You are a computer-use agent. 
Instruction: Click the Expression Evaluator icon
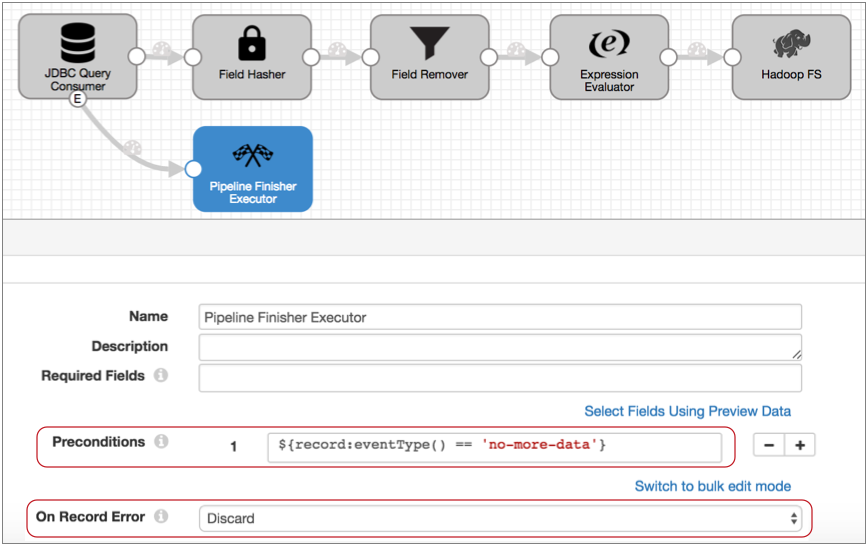point(608,44)
